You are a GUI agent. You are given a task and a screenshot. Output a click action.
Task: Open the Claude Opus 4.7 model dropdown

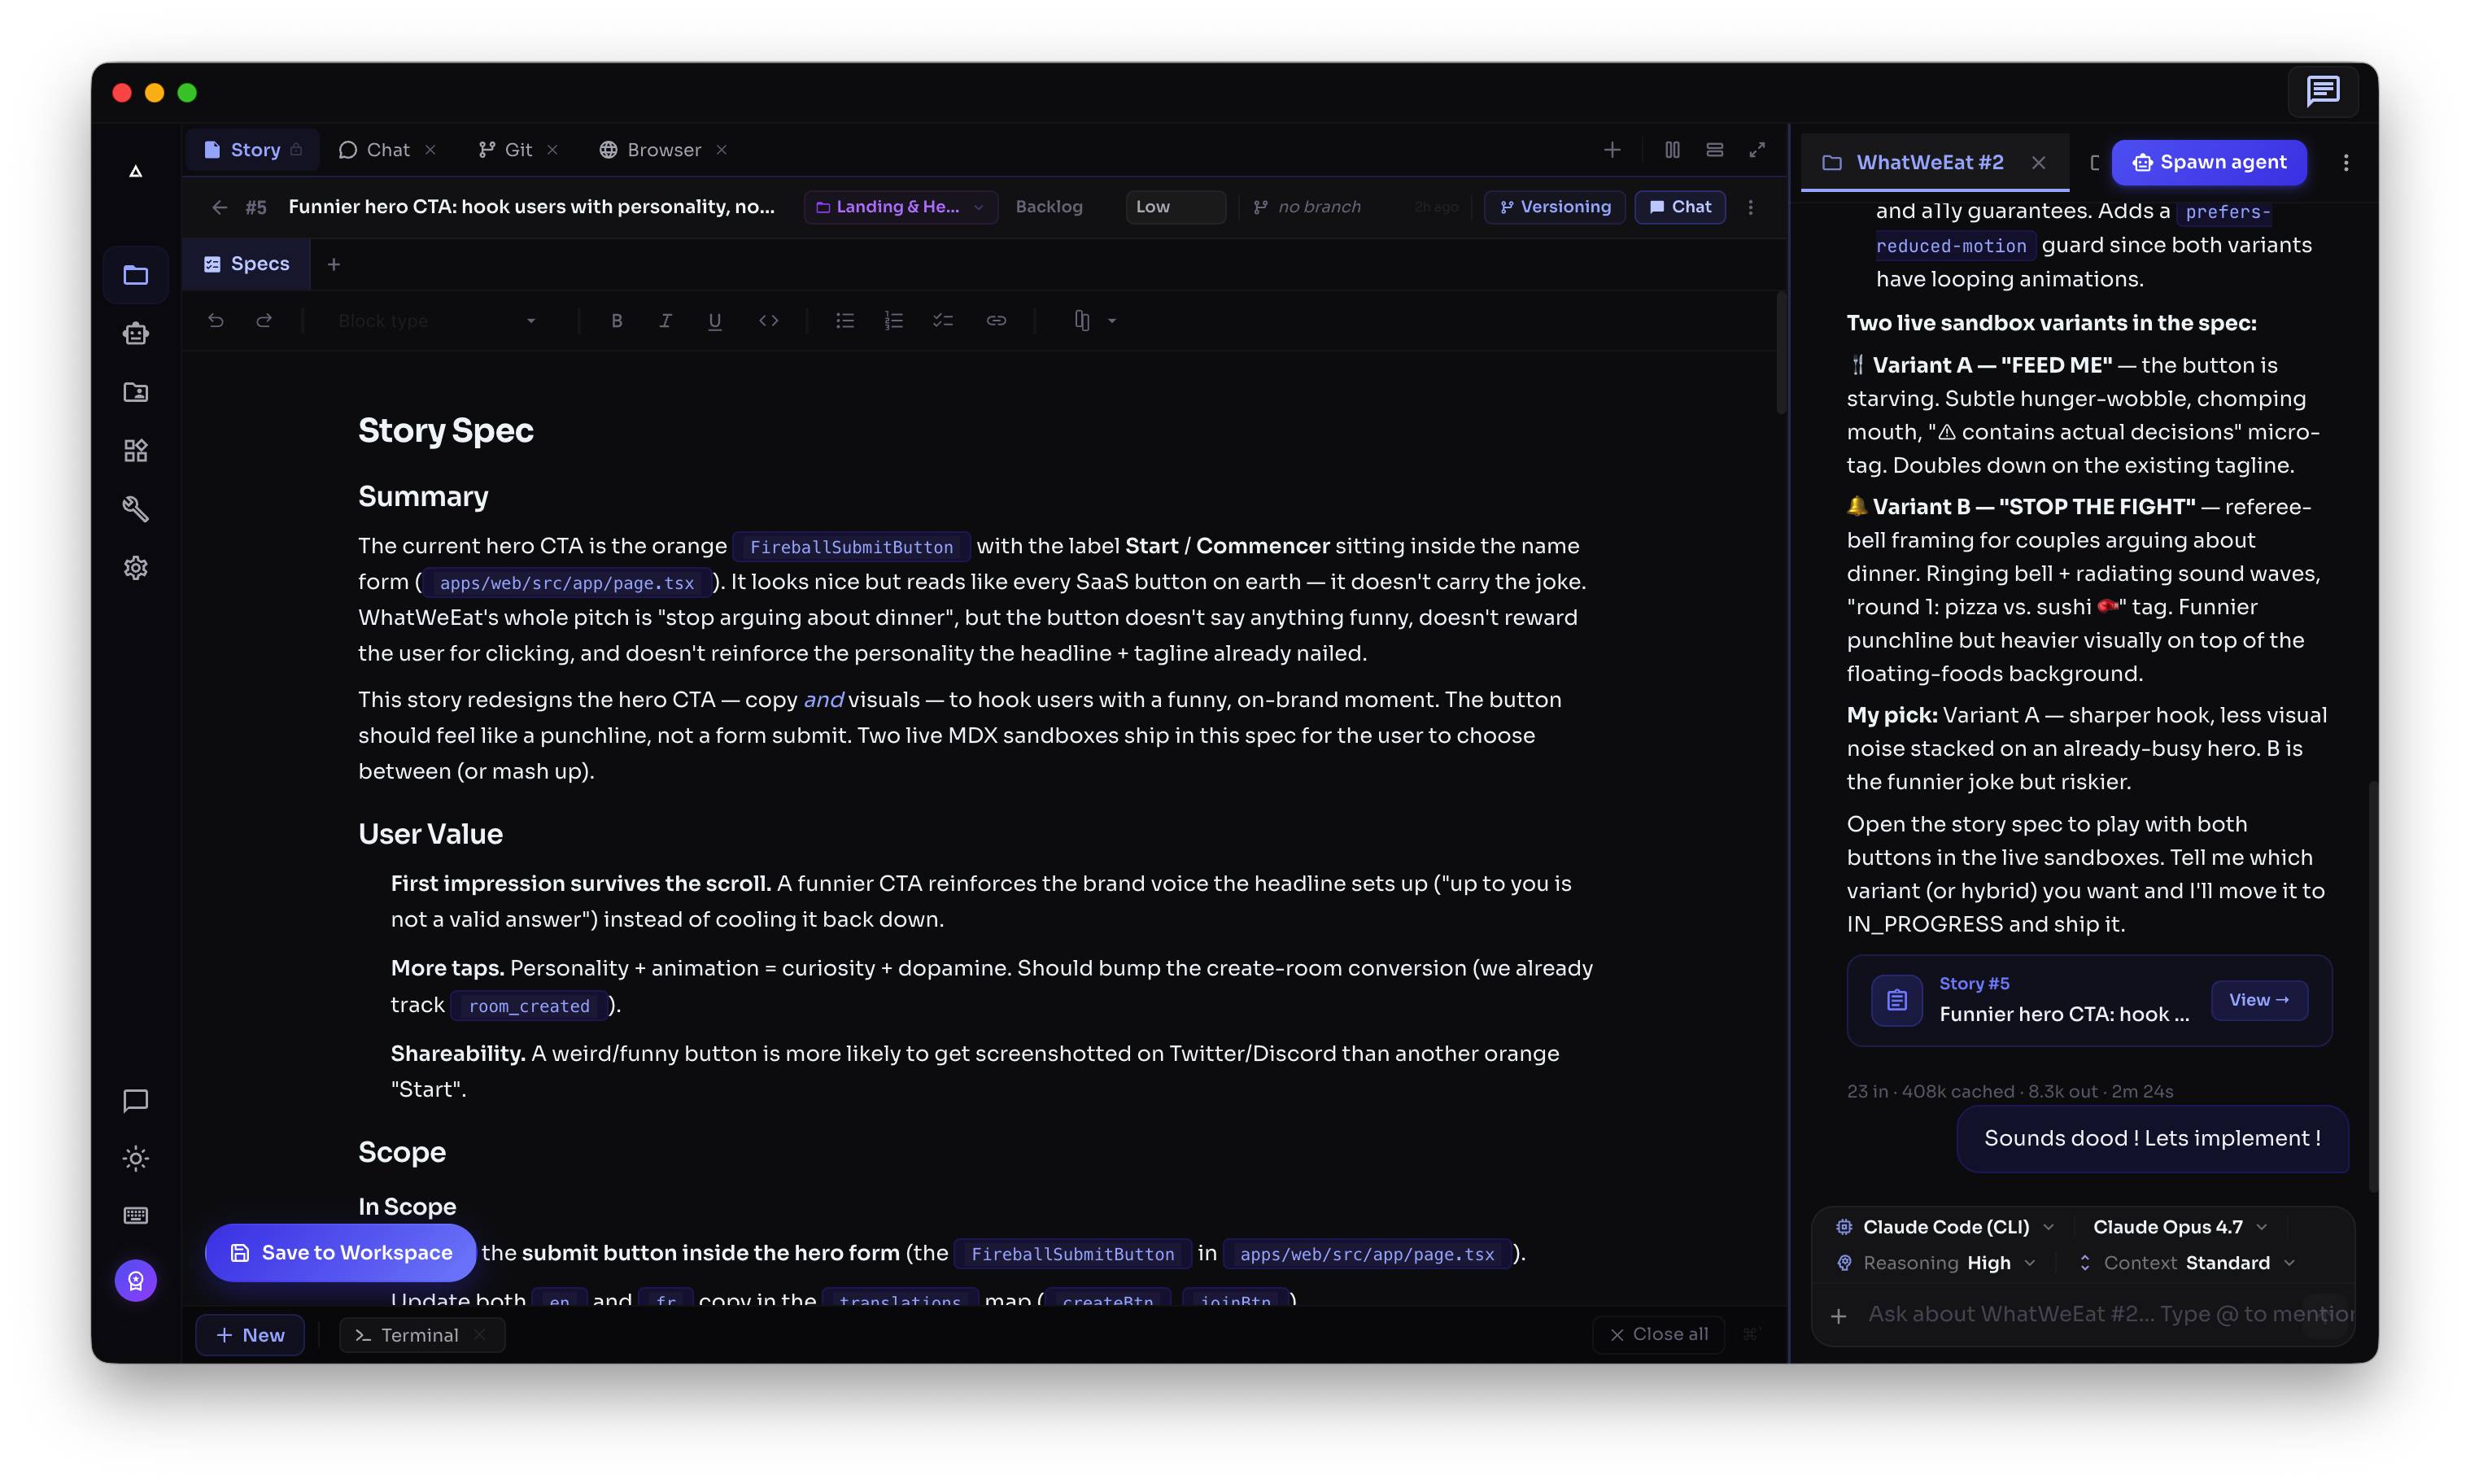(x=2180, y=1227)
